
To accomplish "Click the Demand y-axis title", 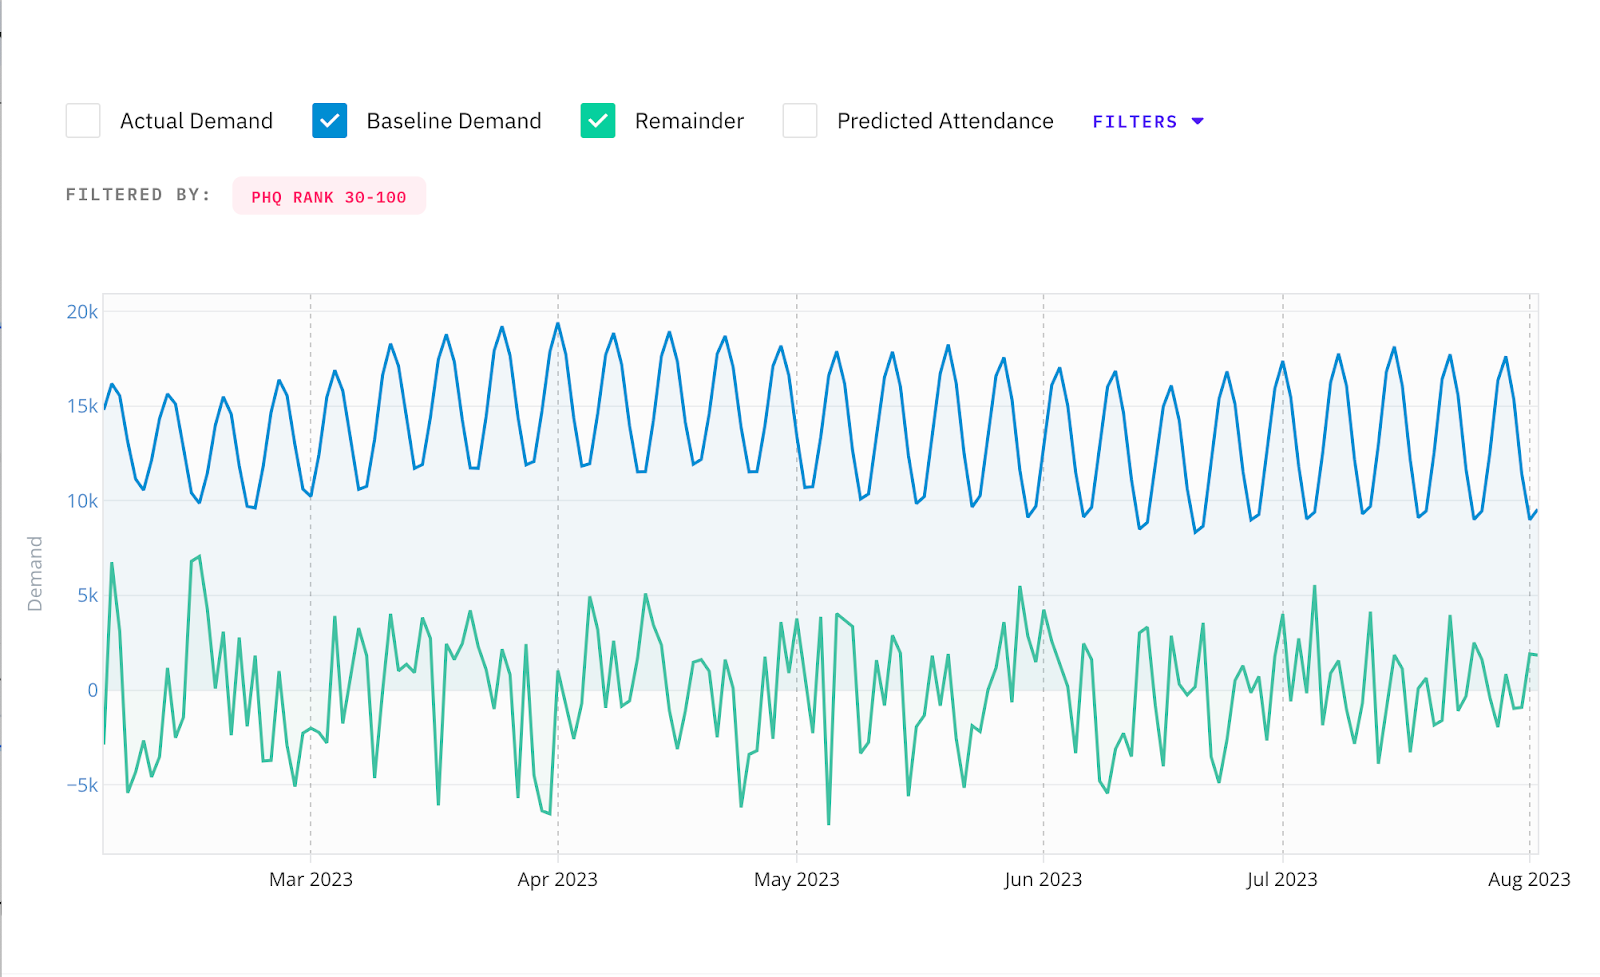I will click(35, 574).
